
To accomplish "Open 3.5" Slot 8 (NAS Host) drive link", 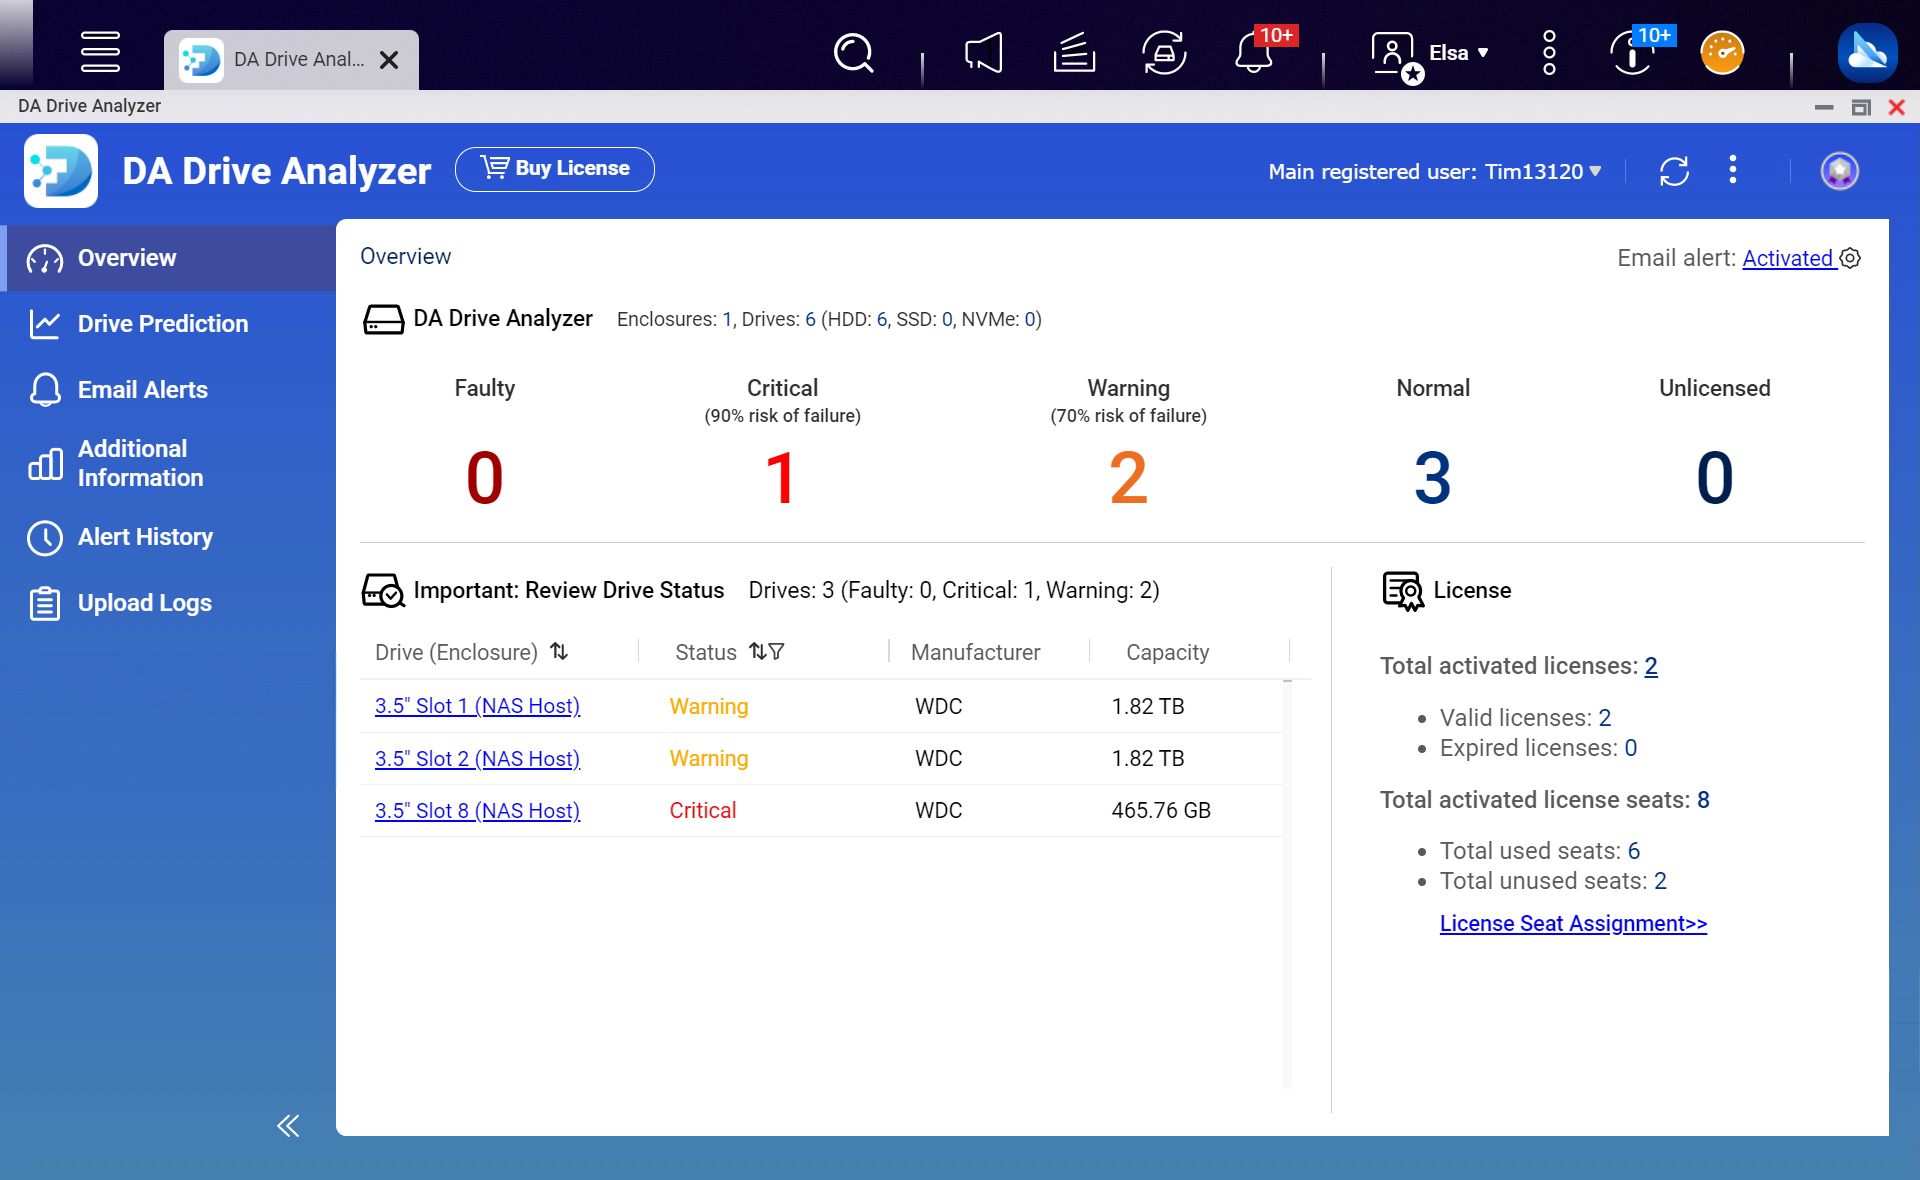I will [477, 811].
